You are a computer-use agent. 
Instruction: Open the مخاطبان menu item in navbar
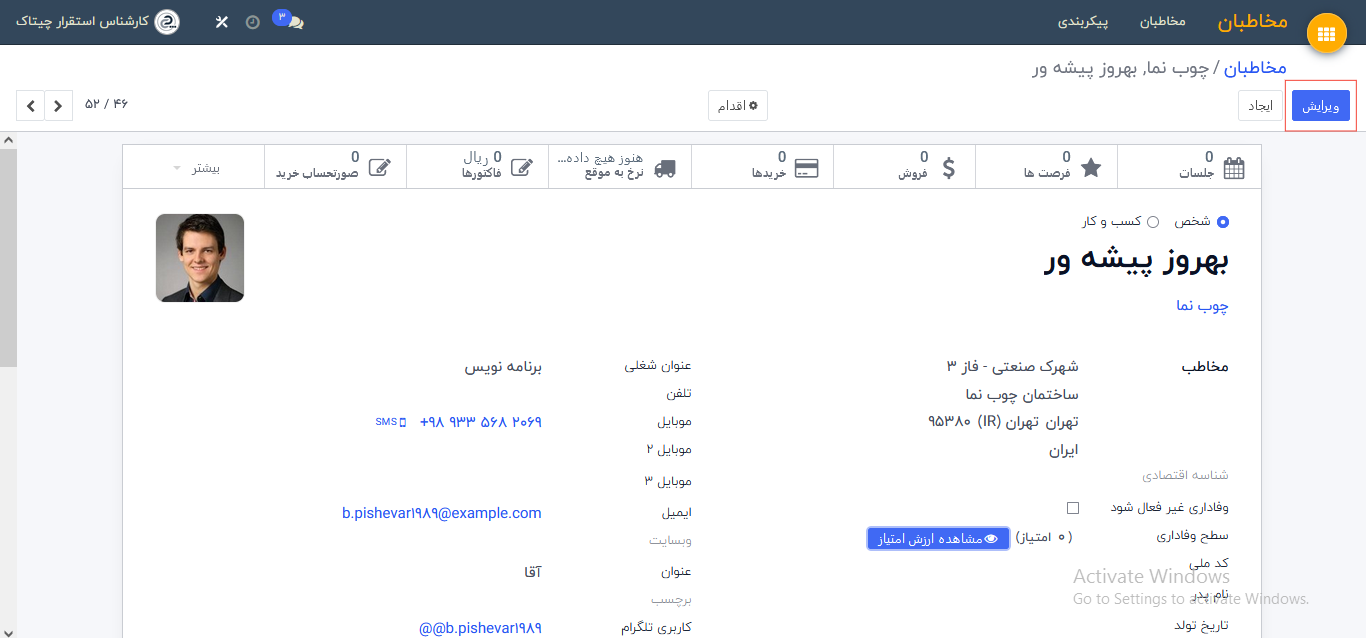(x=1162, y=22)
